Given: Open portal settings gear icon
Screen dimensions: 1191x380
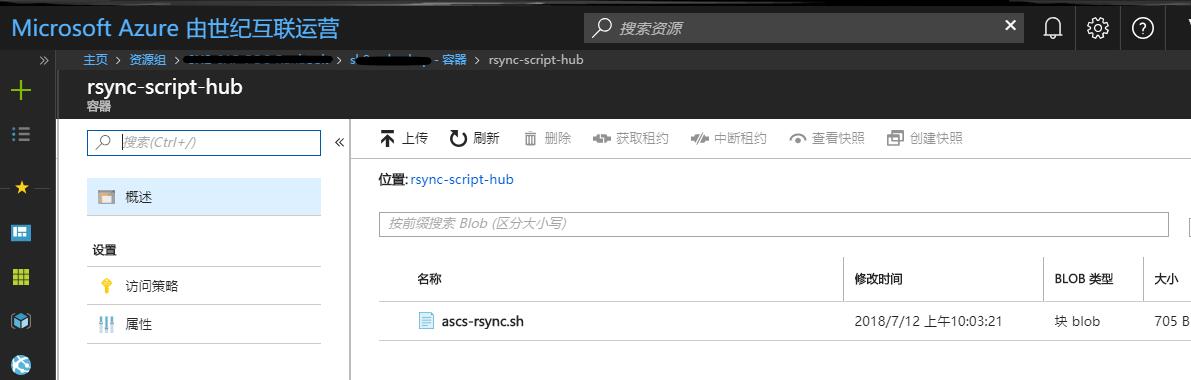Looking at the screenshot, I should point(1098,28).
